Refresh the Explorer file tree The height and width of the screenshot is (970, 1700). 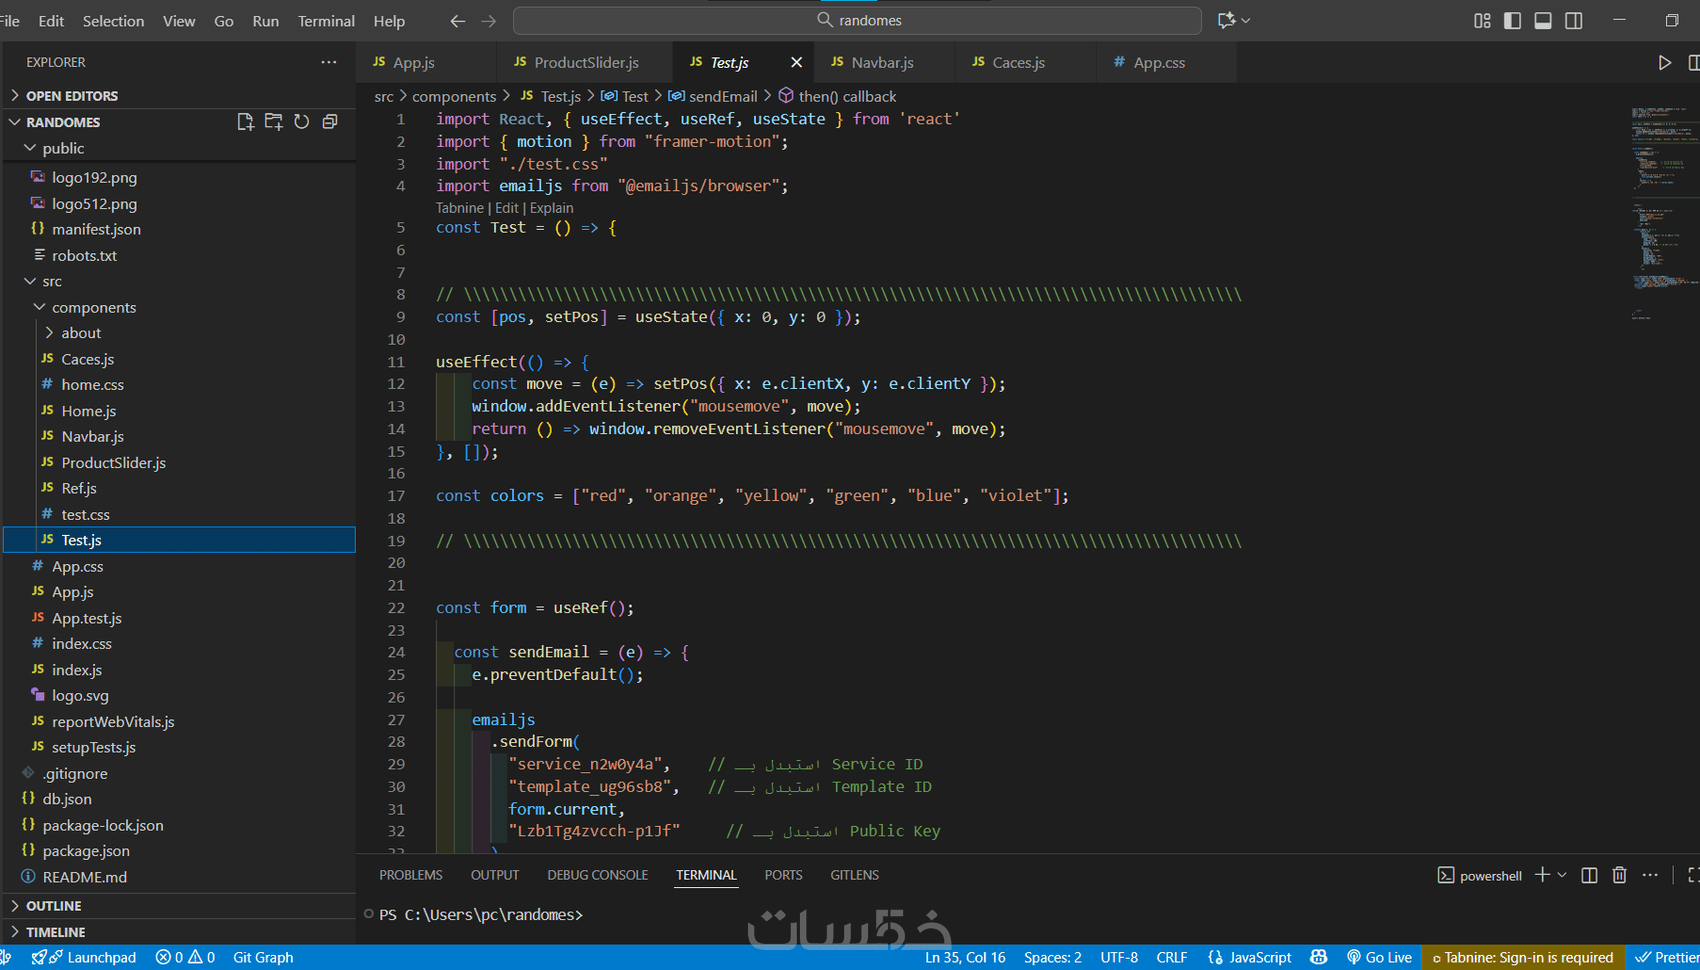301,122
